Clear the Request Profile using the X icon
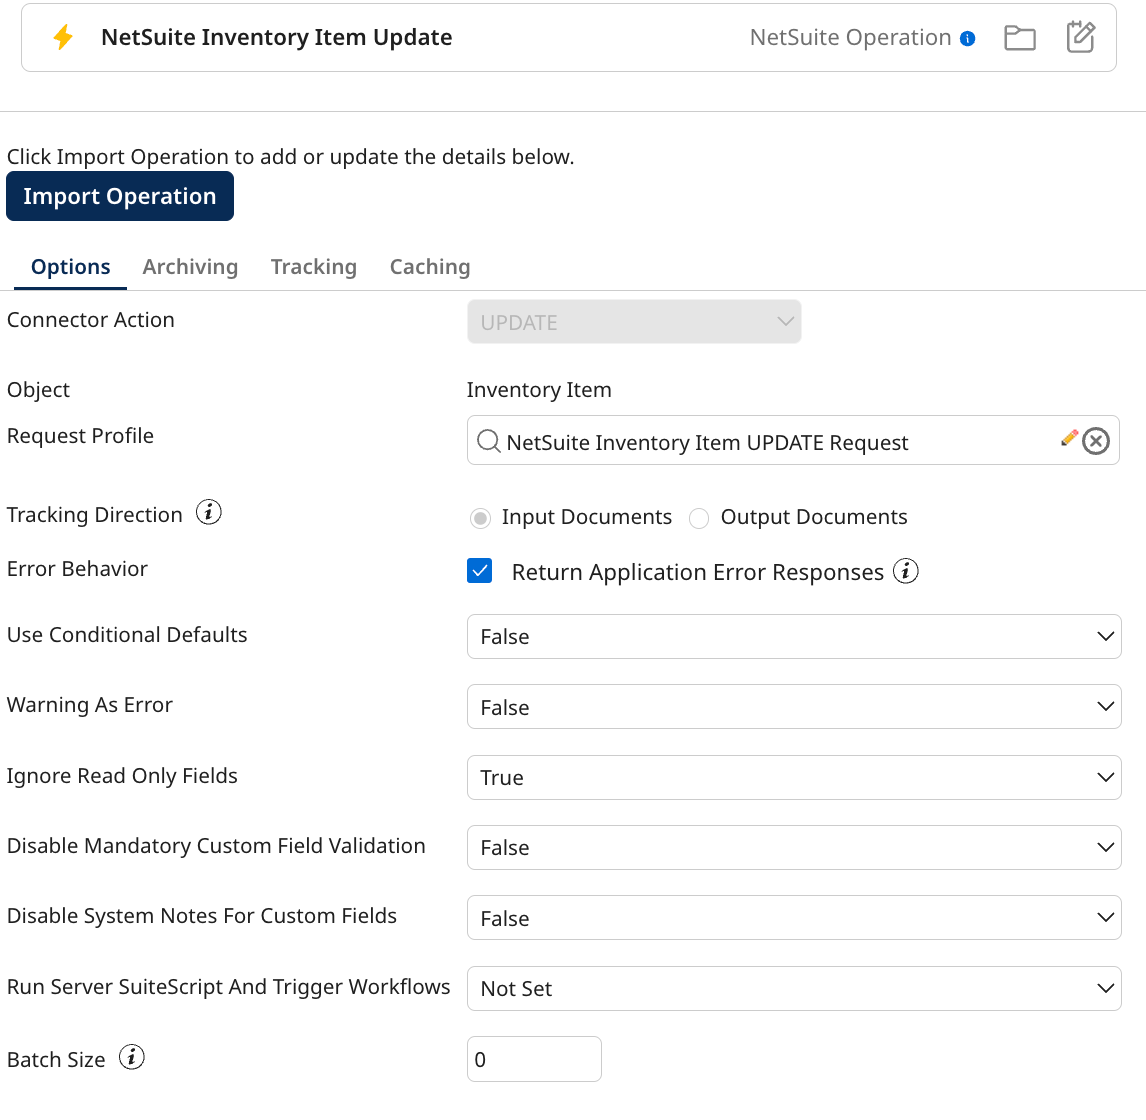 [1095, 440]
